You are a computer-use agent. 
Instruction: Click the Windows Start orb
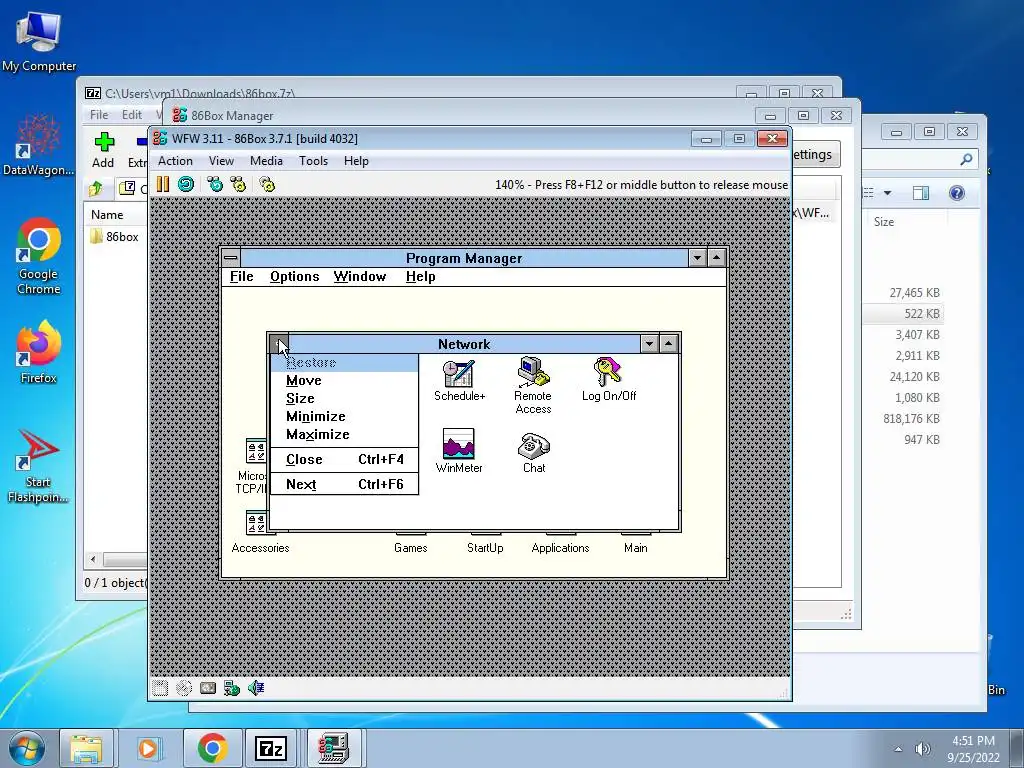pyautogui.click(x=27, y=748)
